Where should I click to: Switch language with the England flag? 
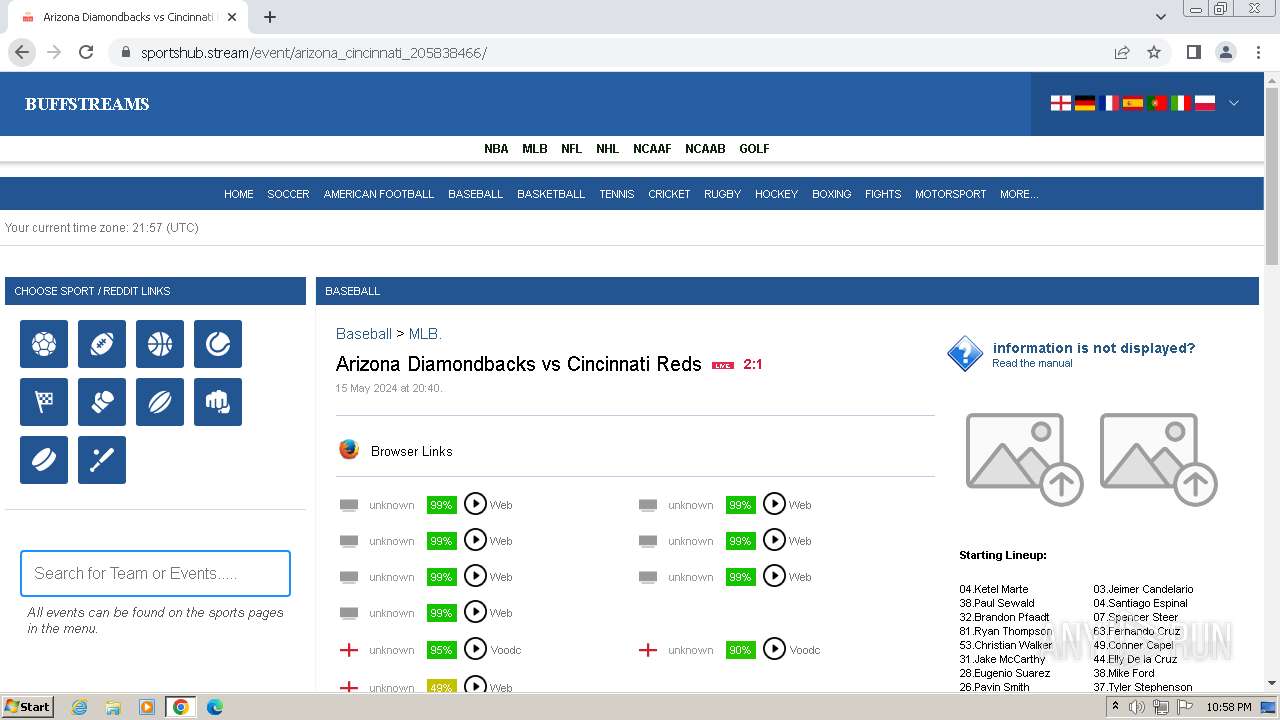coord(1061,103)
